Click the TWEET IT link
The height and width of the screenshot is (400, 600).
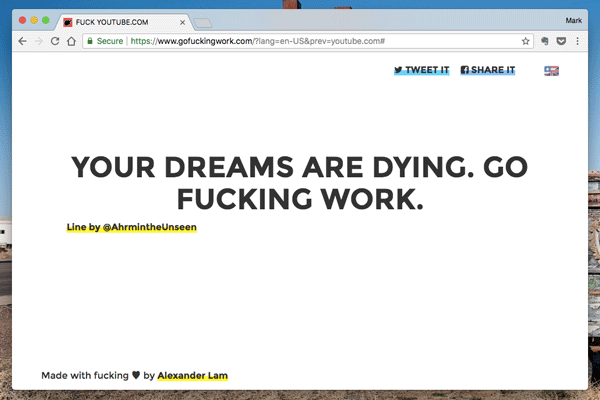click(x=421, y=70)
